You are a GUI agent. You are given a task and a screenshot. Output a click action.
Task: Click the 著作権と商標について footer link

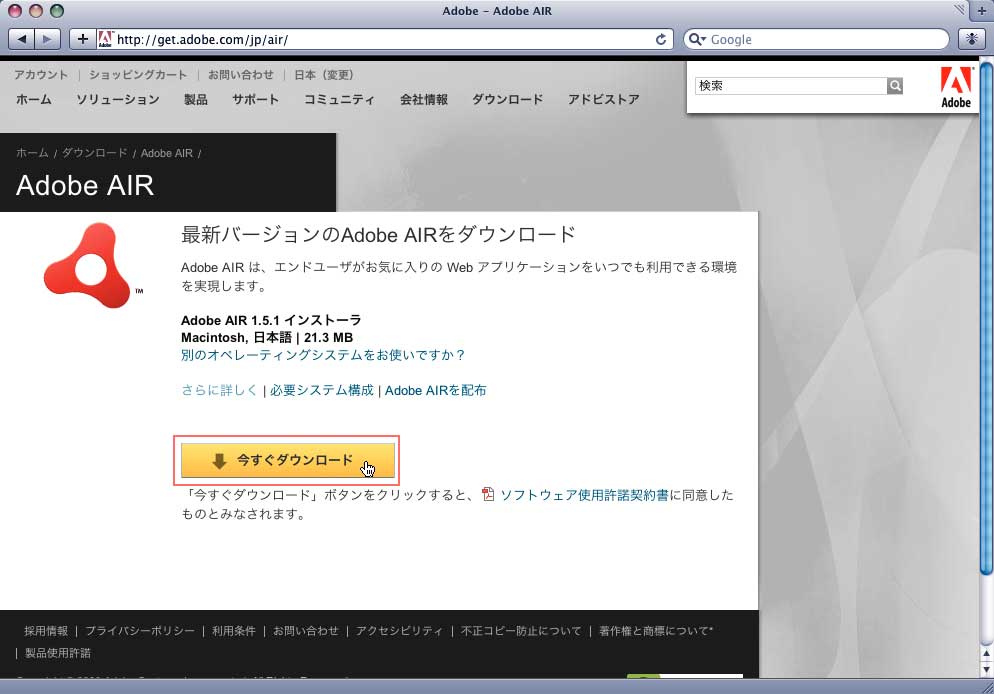(656, 631)
